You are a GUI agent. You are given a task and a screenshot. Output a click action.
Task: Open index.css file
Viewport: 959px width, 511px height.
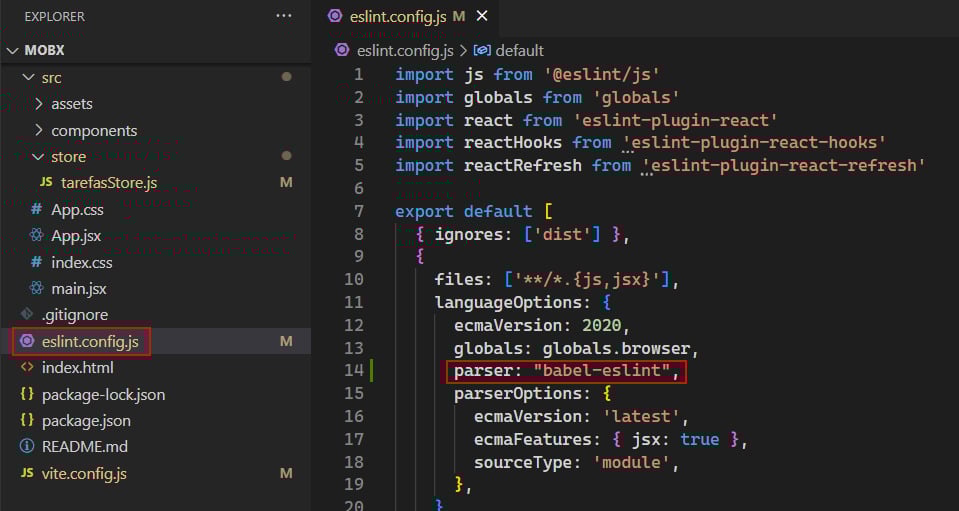click(x=82, y=263)
